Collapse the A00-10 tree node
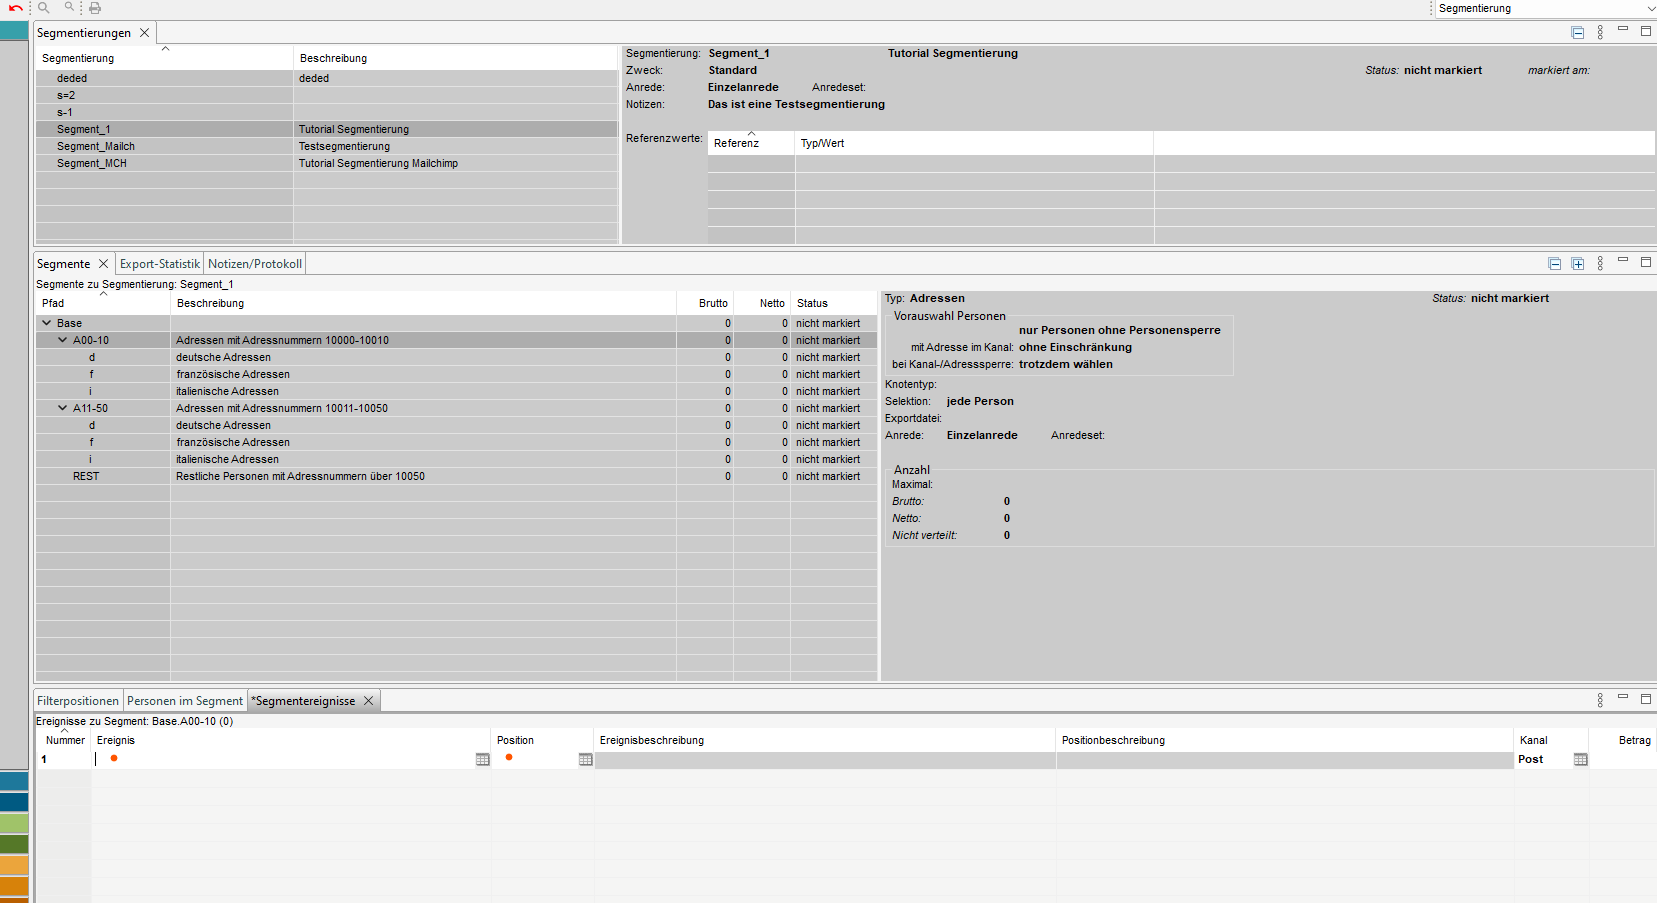The height and width of the screenshot is (903, 1657). click(x=63, y=340)
